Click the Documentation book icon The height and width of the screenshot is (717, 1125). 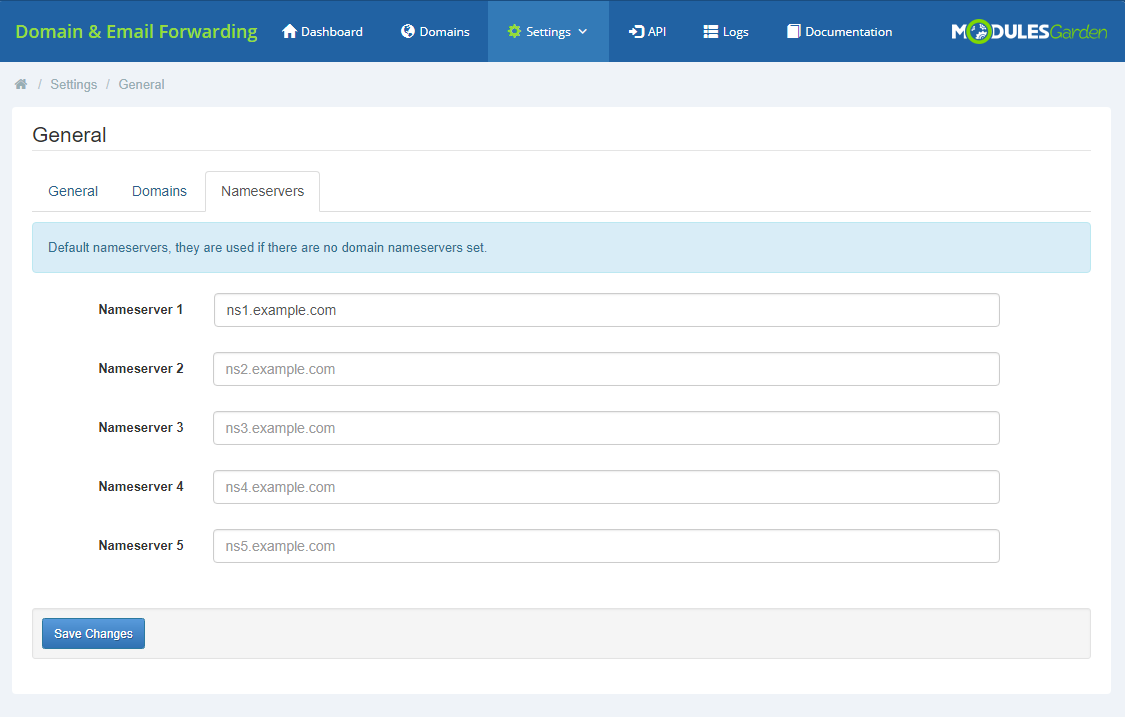(x=793, y=31)
